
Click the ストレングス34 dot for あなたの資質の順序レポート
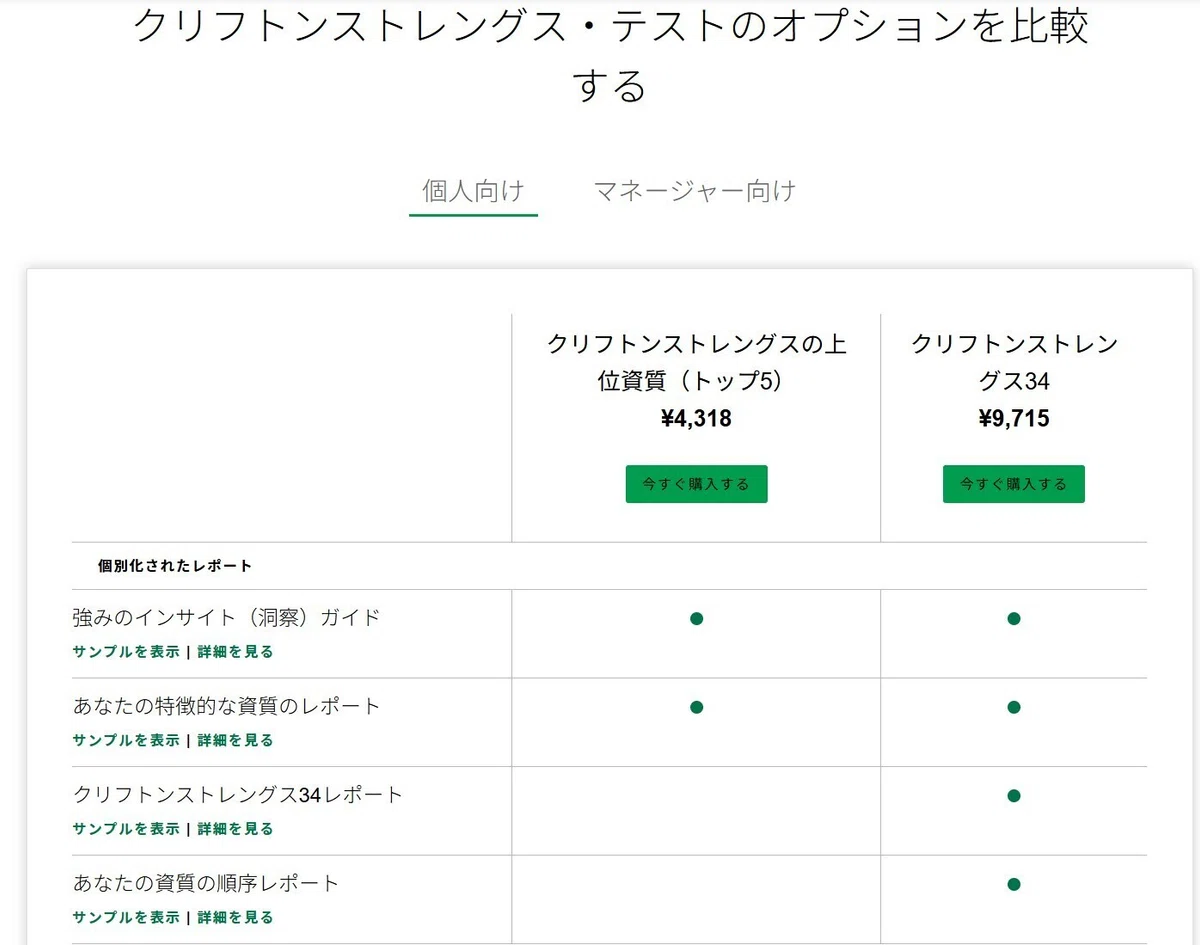pyautogui.click(x=1013, y=884)
